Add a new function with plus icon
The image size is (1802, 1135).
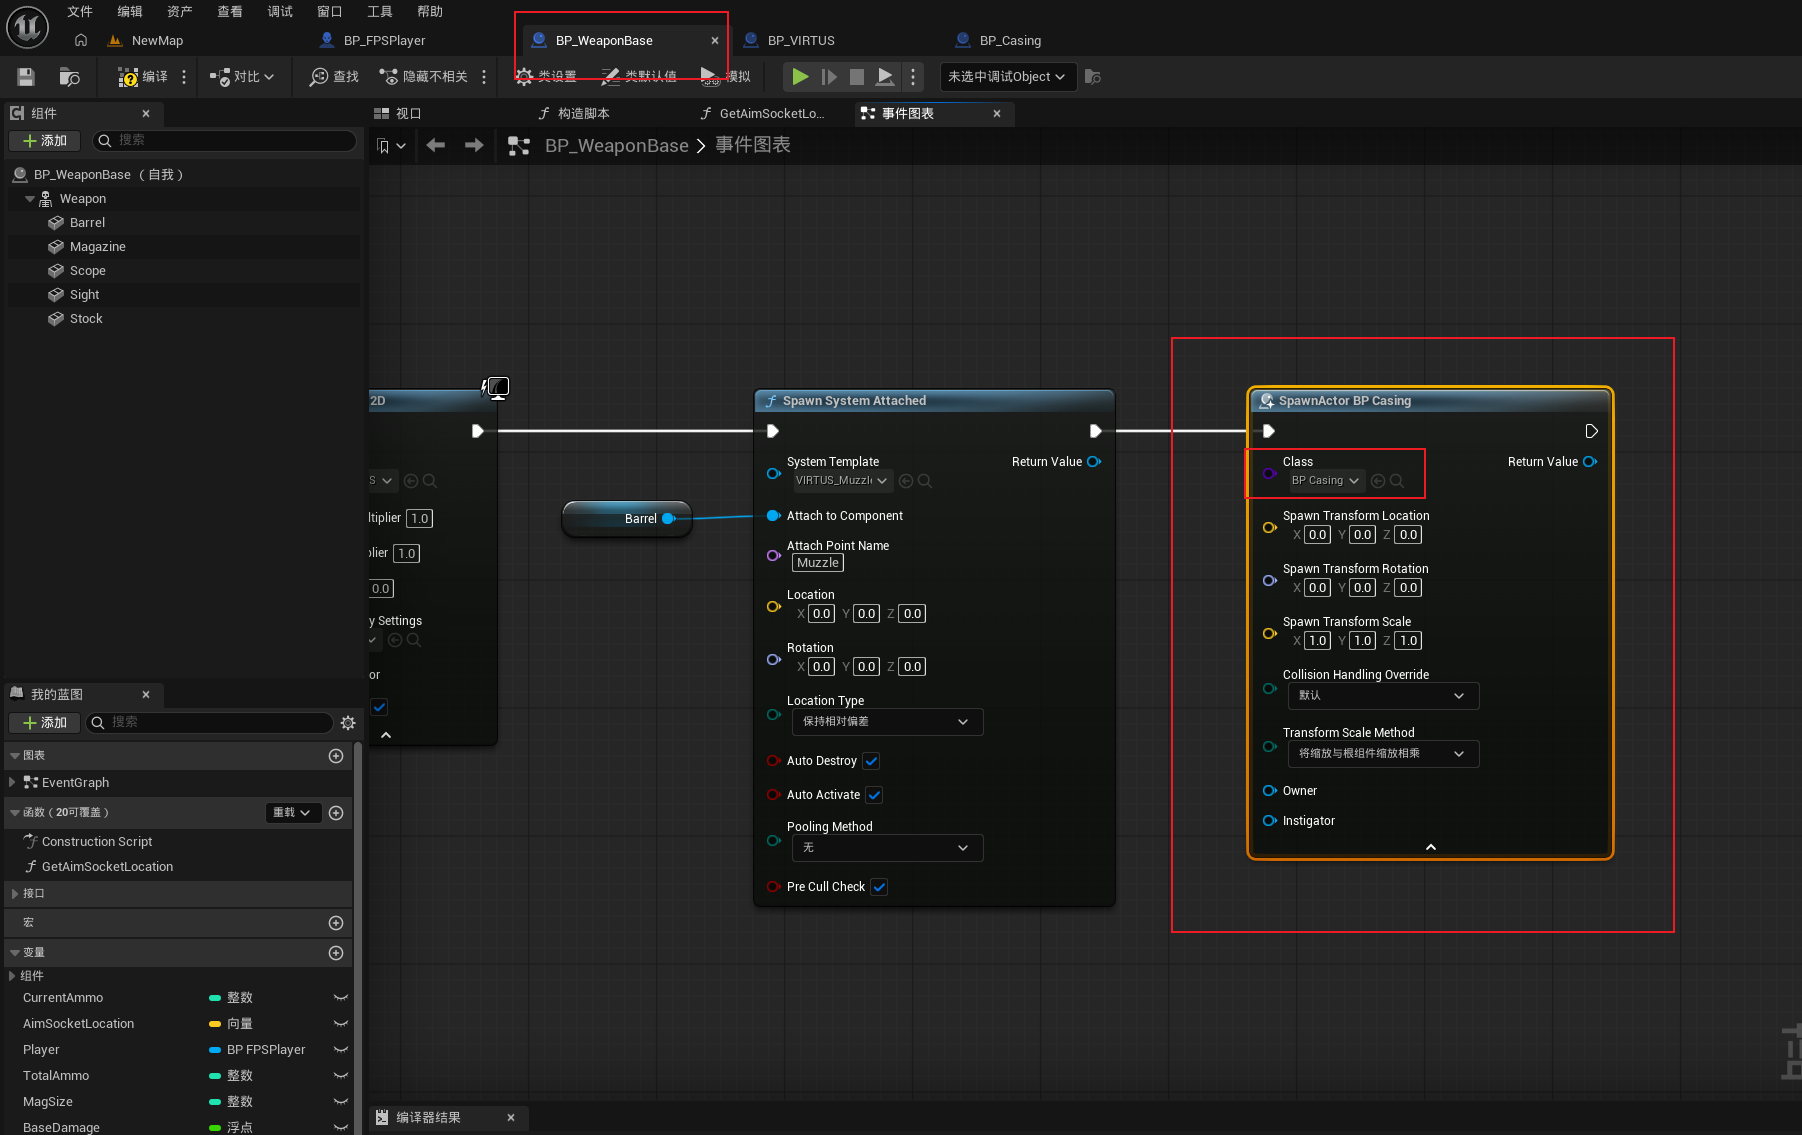[336, 813]
